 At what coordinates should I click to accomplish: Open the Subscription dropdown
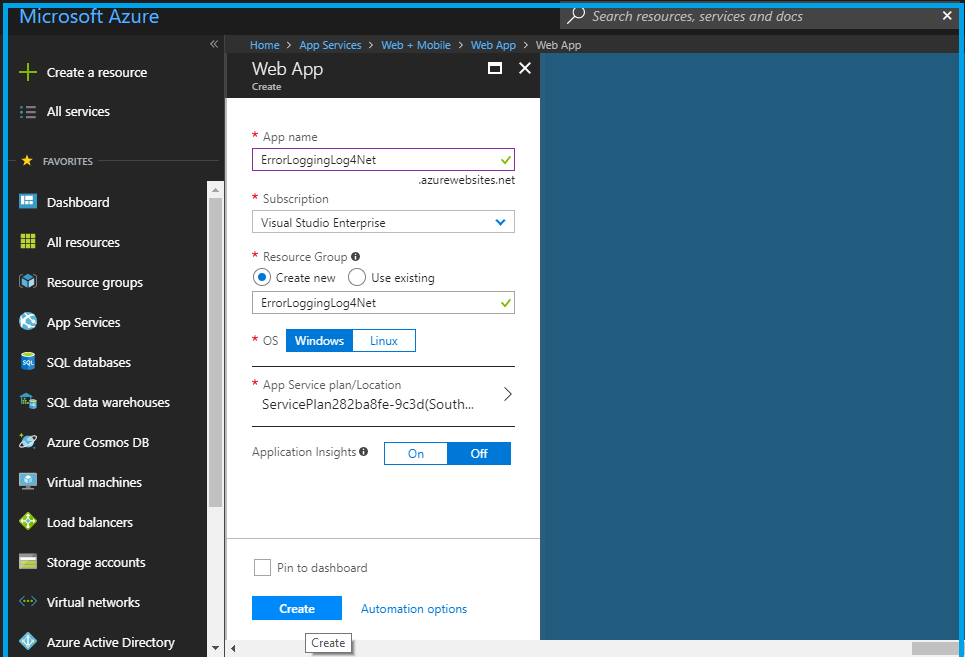tap(383, 222)
